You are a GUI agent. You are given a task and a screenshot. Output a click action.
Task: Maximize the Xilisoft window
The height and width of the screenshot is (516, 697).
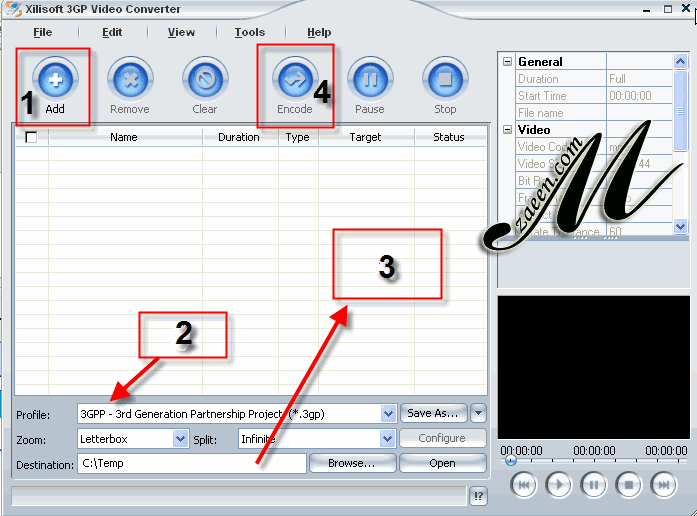coord(668,9)
